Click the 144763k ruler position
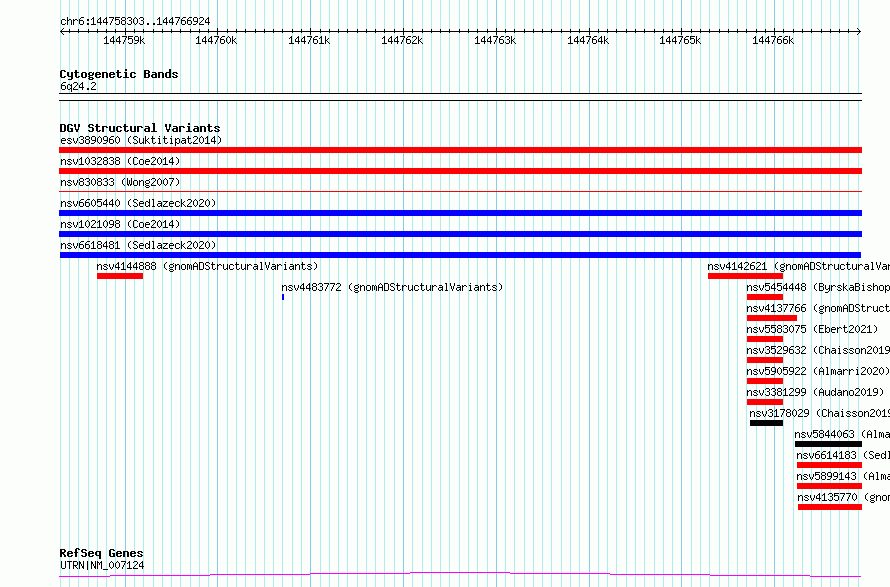 click(x=496, y=41)
